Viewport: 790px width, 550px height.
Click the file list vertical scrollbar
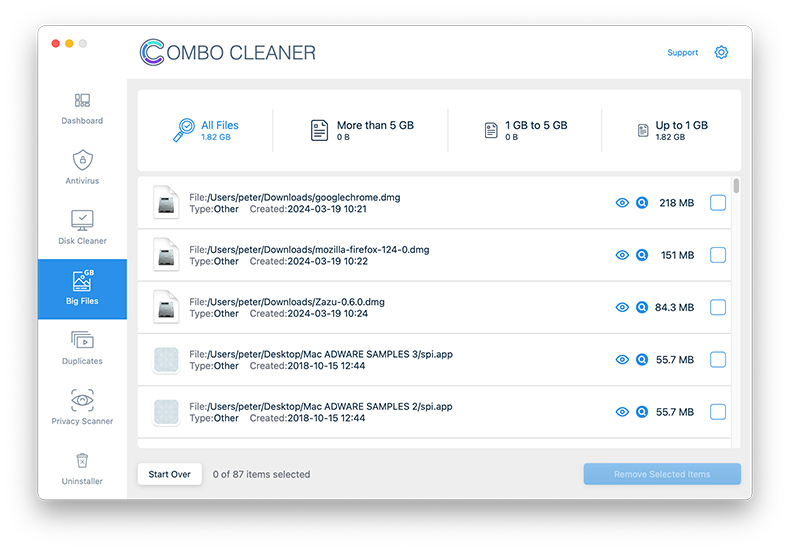(x=737, y=186)
